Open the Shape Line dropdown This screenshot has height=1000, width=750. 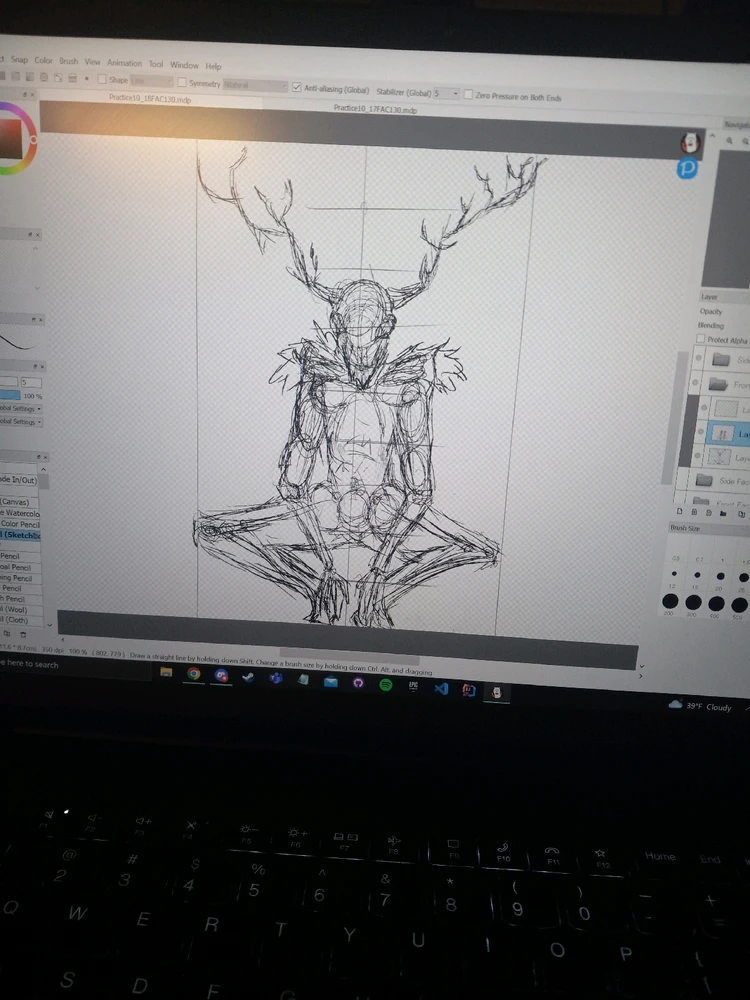tap(152, 80)
